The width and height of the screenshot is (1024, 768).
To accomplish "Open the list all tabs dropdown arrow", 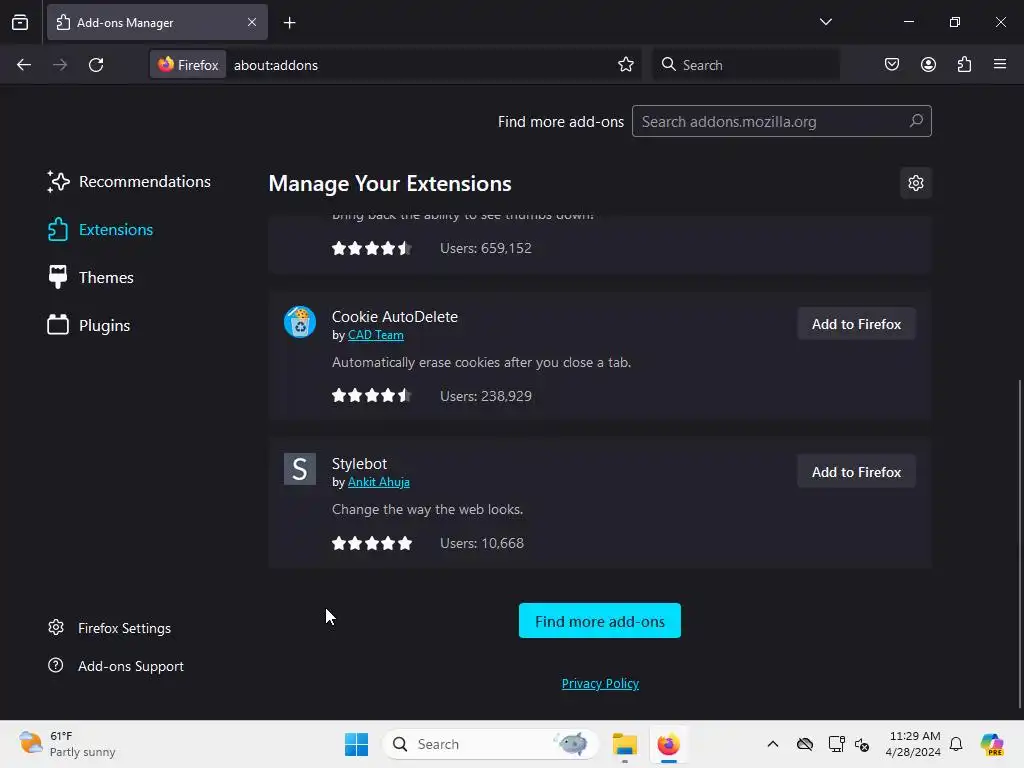I will [x=825, y=22].
